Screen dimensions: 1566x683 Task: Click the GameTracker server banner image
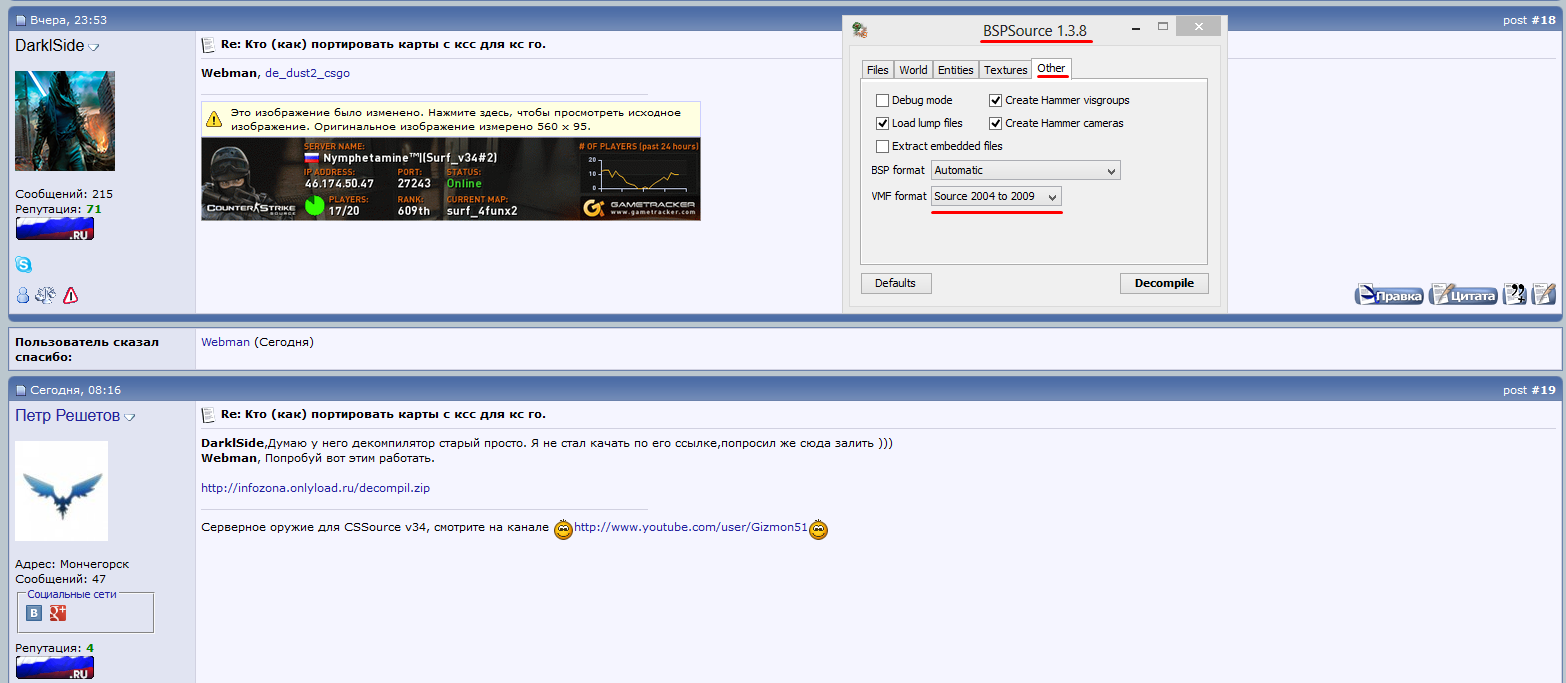coord(450,179)
